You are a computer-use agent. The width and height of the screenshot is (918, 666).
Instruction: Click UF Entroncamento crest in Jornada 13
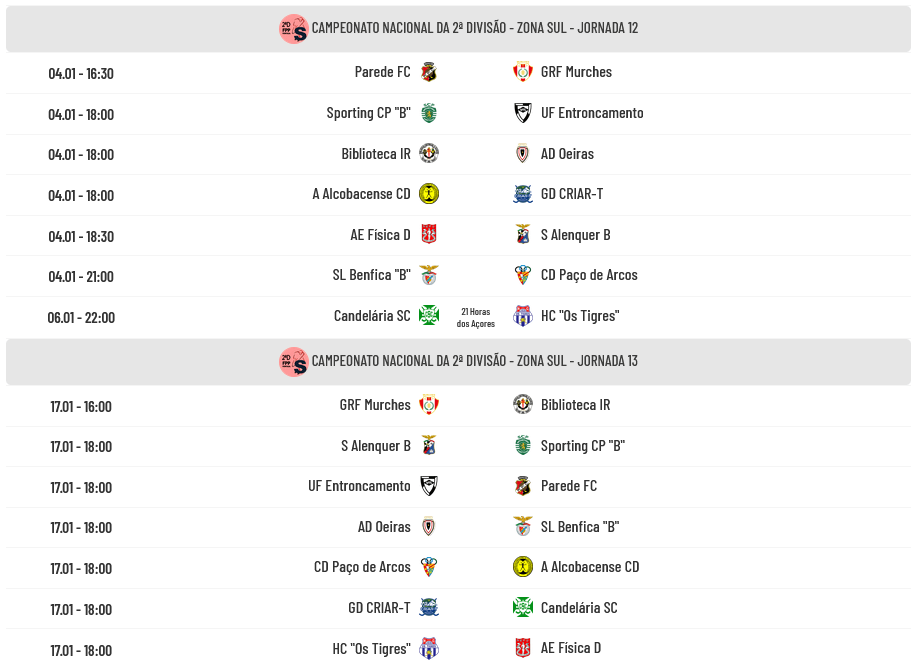pyautogui.click(x=429, y=486)
